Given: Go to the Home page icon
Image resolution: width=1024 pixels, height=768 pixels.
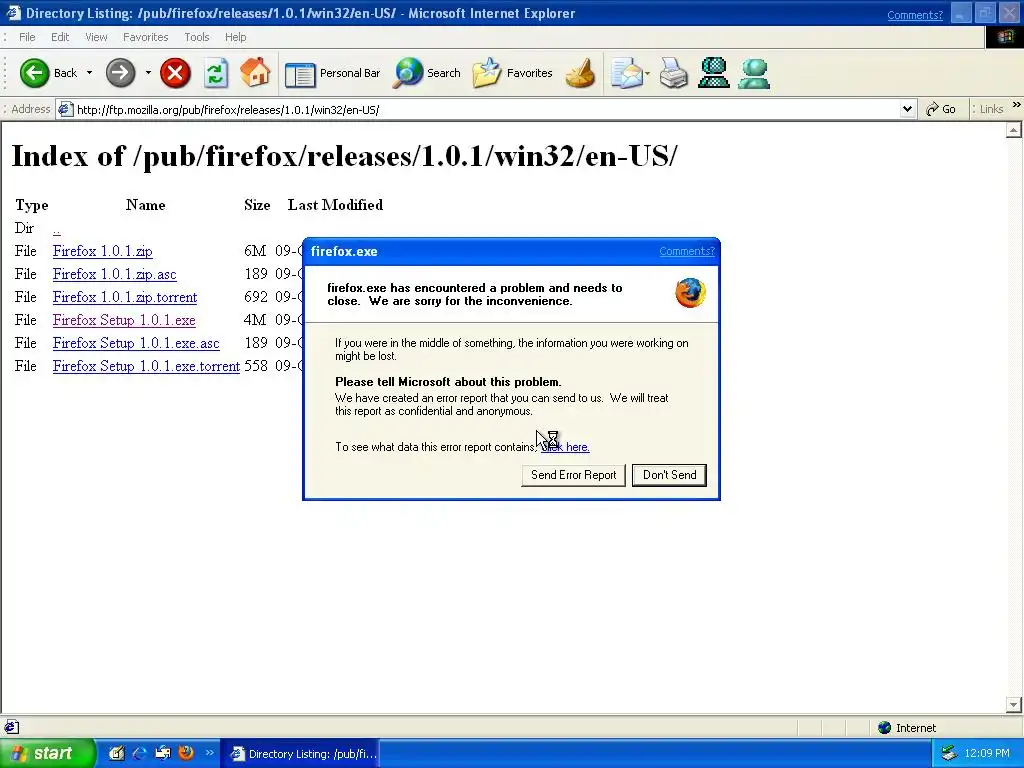Looking at the screenshot, I should coord(255,72).
